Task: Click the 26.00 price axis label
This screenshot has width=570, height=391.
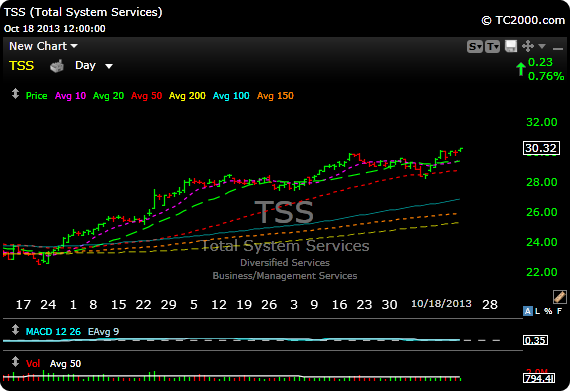Action: pos(542,212)
